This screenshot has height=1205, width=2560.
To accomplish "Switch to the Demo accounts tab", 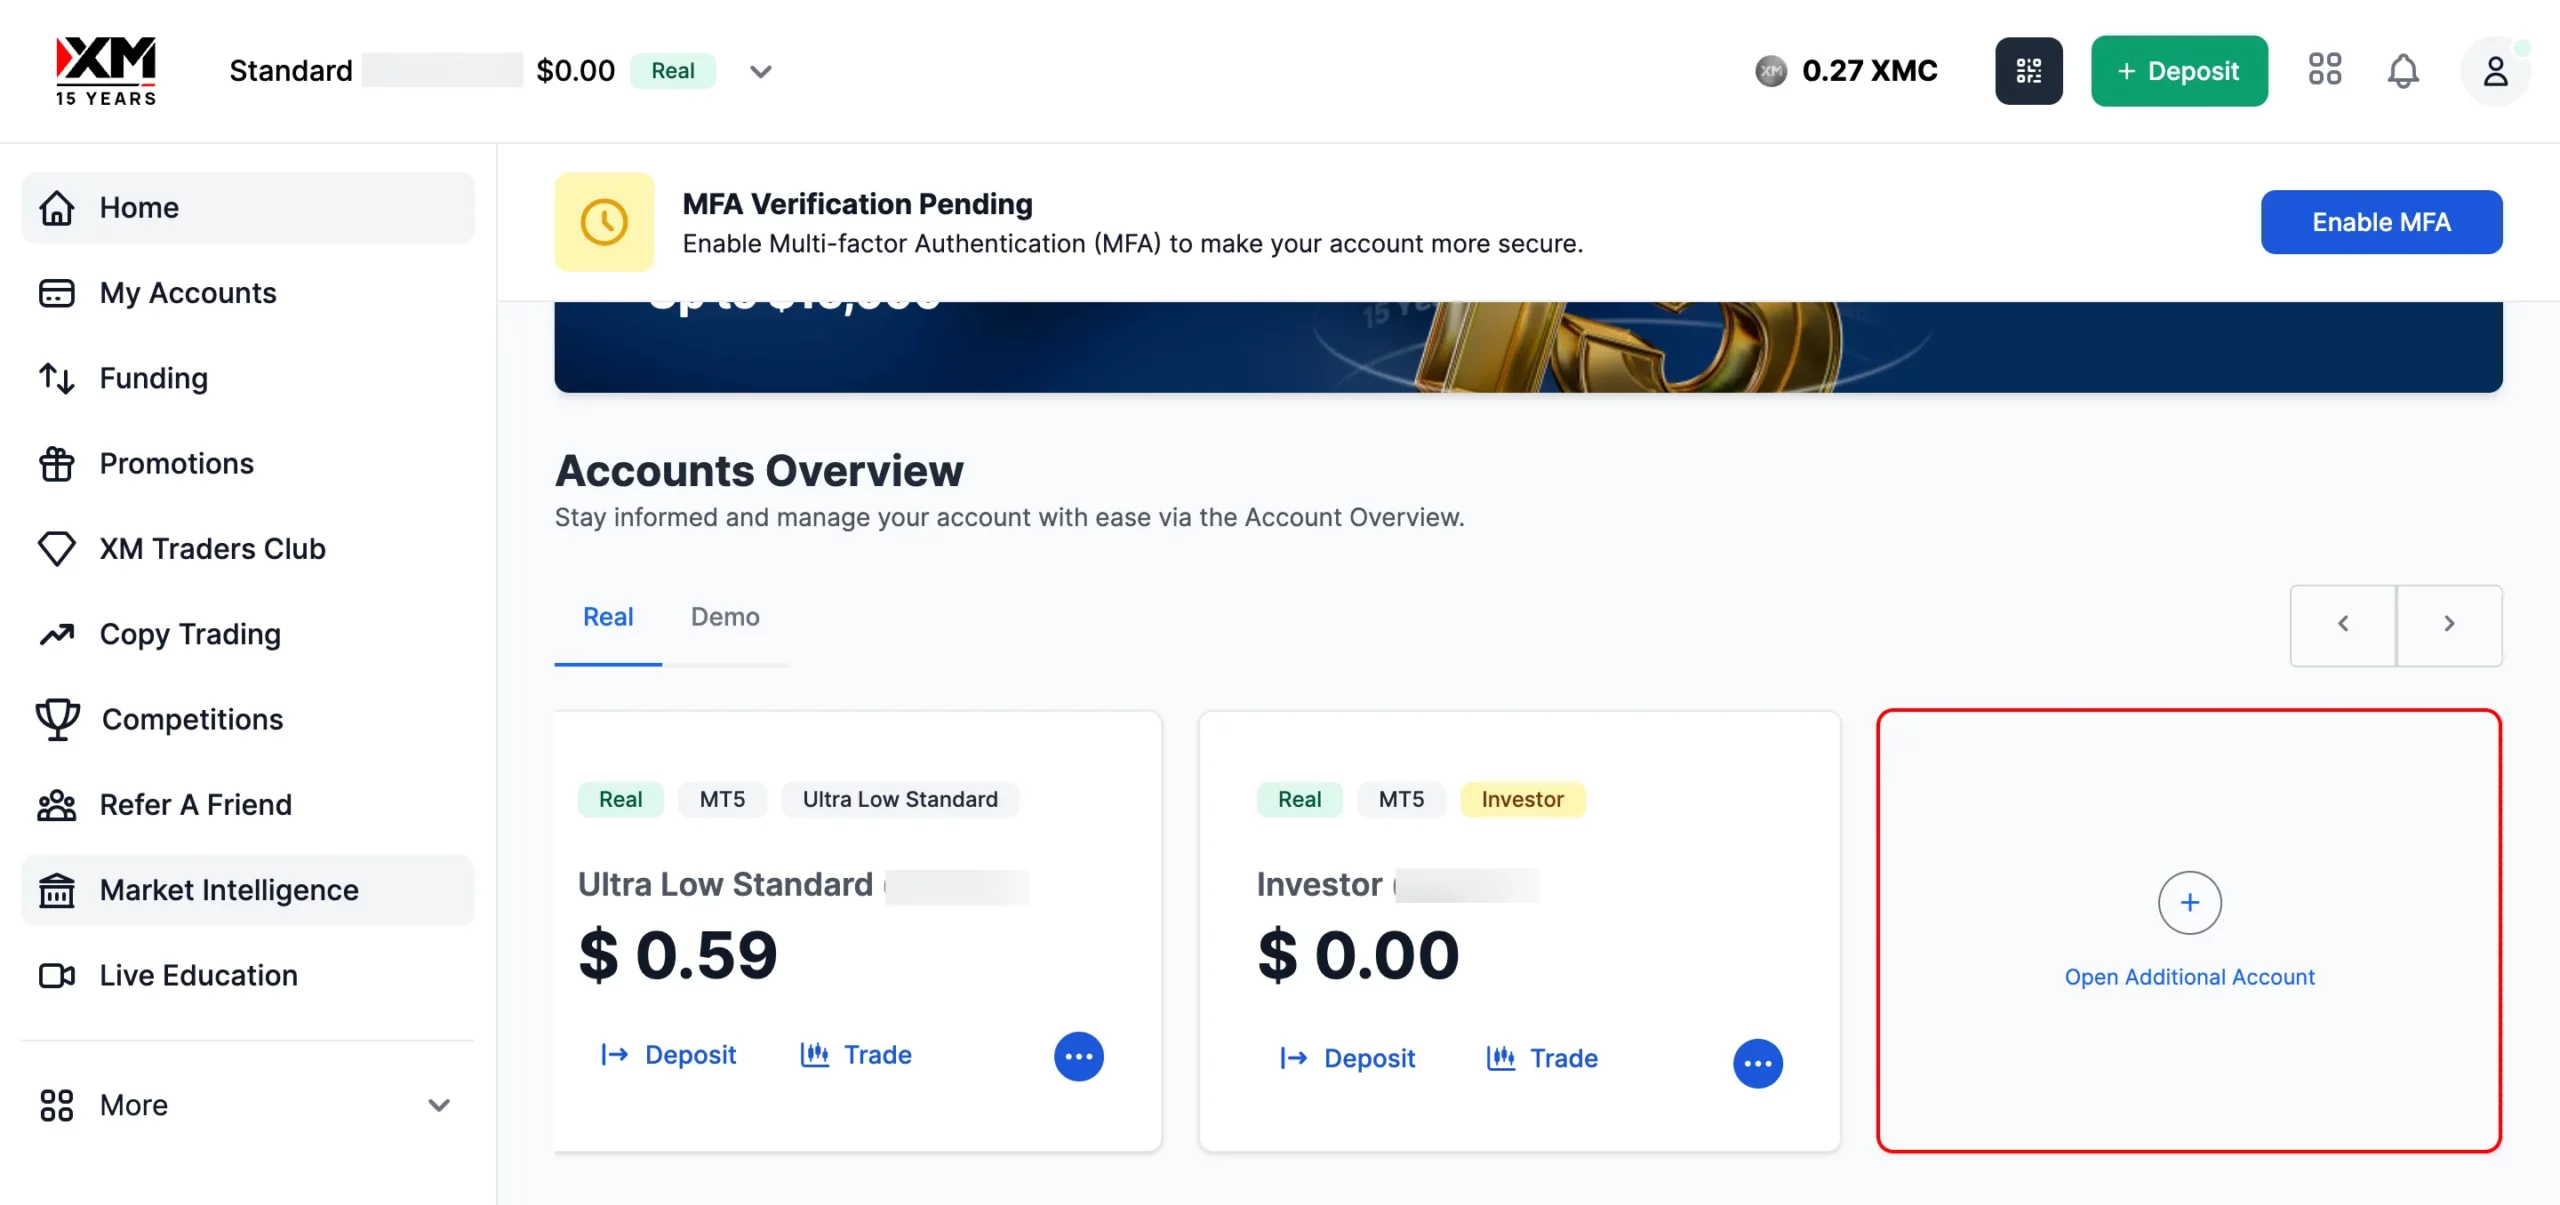I will pyautogui.click(x=725, y=617).
